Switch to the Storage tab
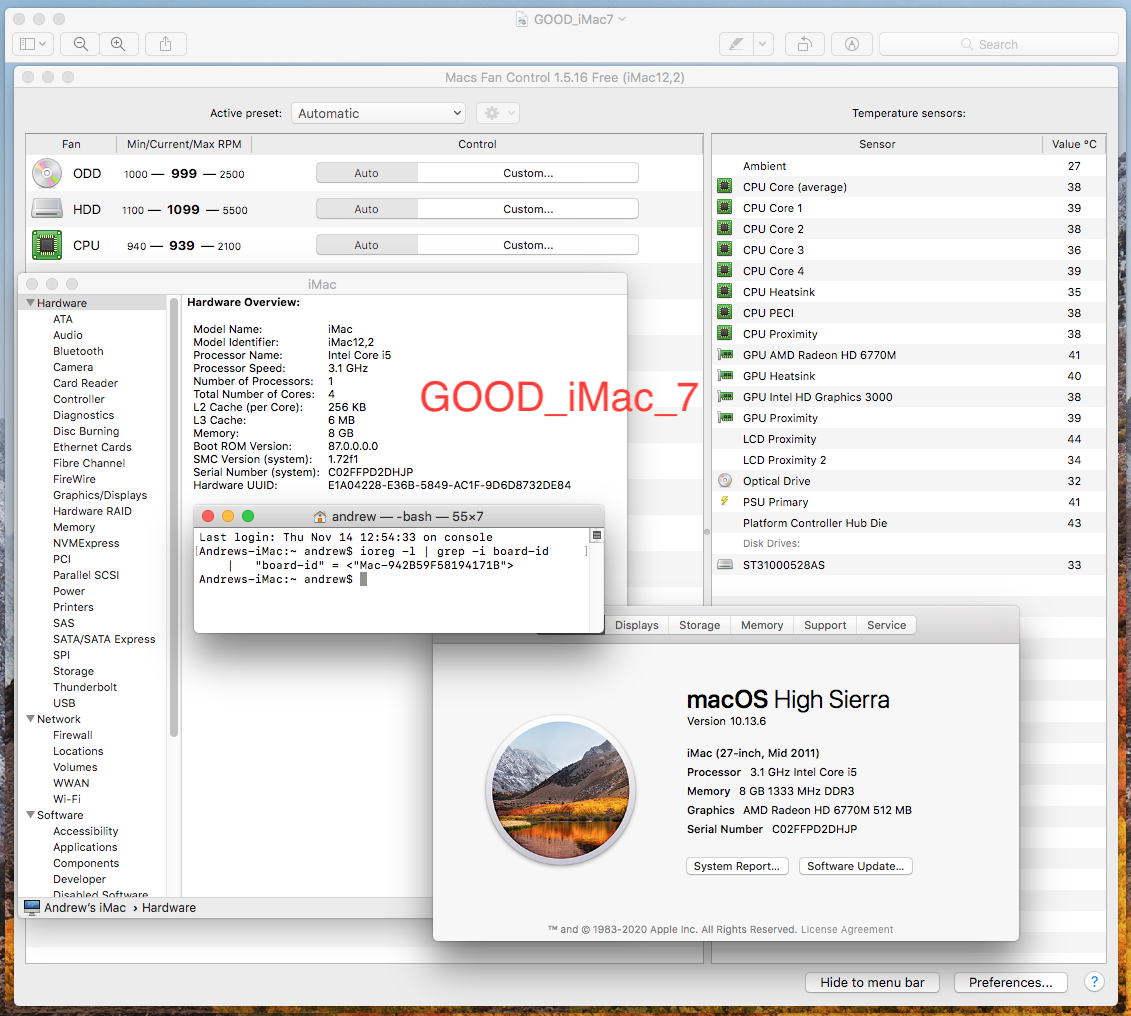The image size is (1131, 1016). pos(700,625)
